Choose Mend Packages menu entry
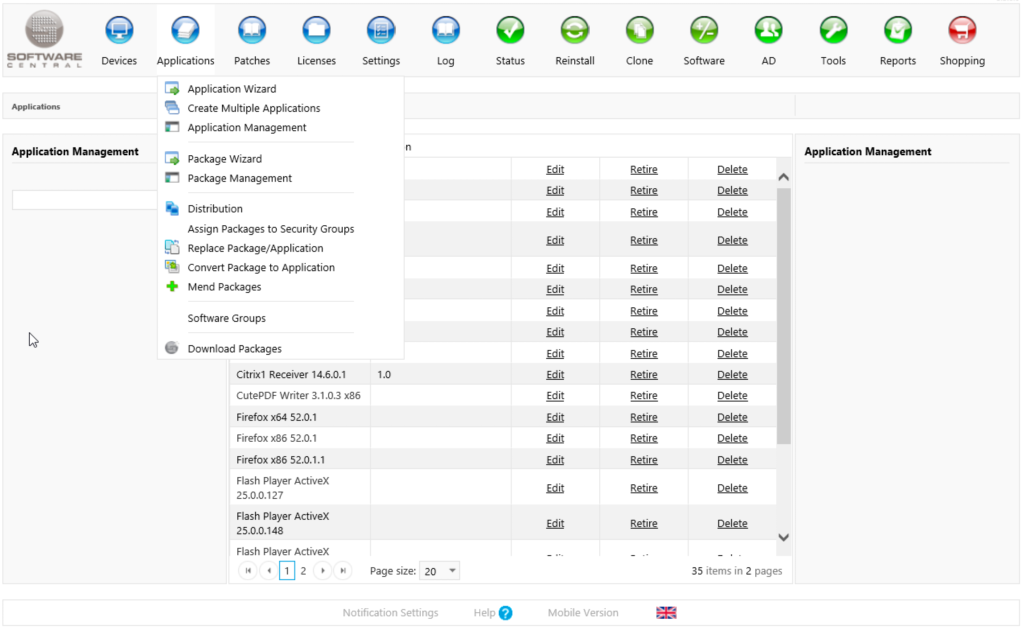1024x630 pixels. [224, 287]
